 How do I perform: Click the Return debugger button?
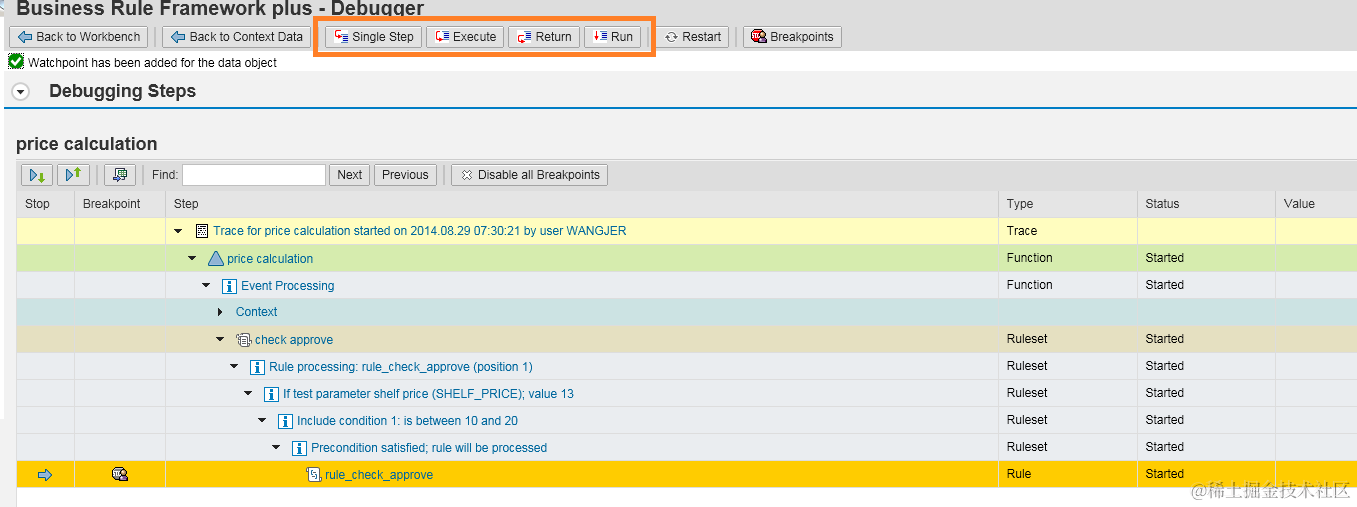pos(544,37)
